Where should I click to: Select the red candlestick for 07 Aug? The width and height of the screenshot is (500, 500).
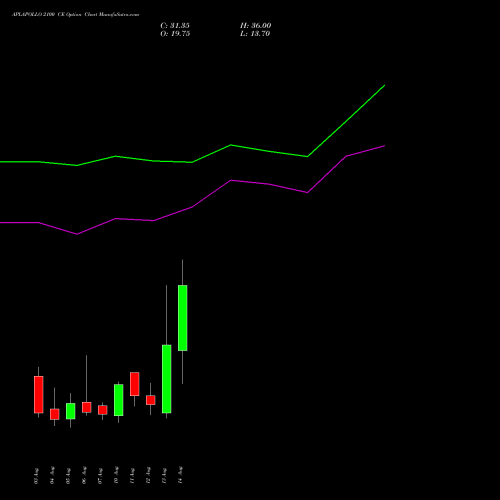point(103,410)
